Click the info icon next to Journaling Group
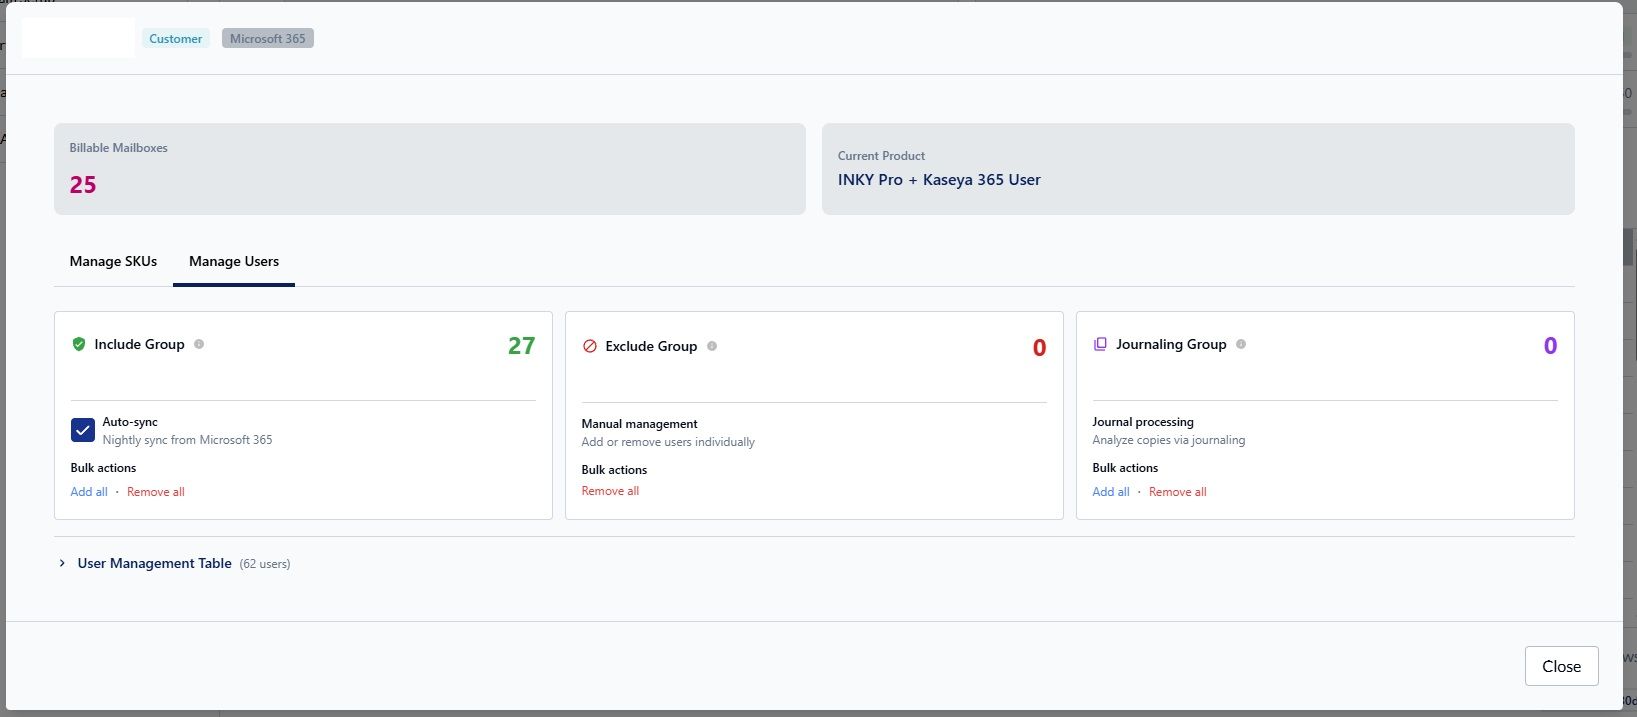 [x=1241, y=344]
